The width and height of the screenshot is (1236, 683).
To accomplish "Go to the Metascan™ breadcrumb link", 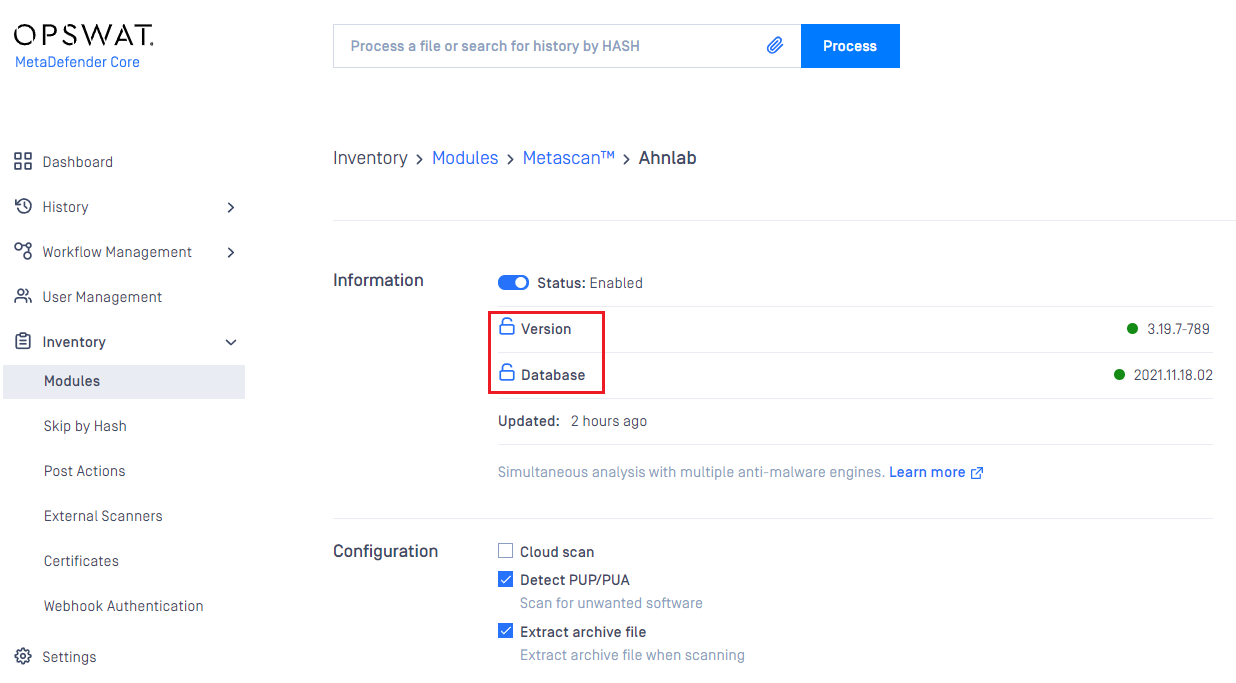I will 568,158.
